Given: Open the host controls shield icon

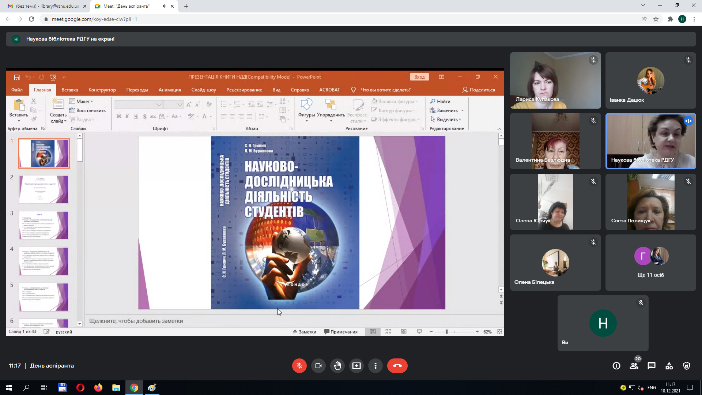Looking at the screenshot, I should click(x=687, y=366).
